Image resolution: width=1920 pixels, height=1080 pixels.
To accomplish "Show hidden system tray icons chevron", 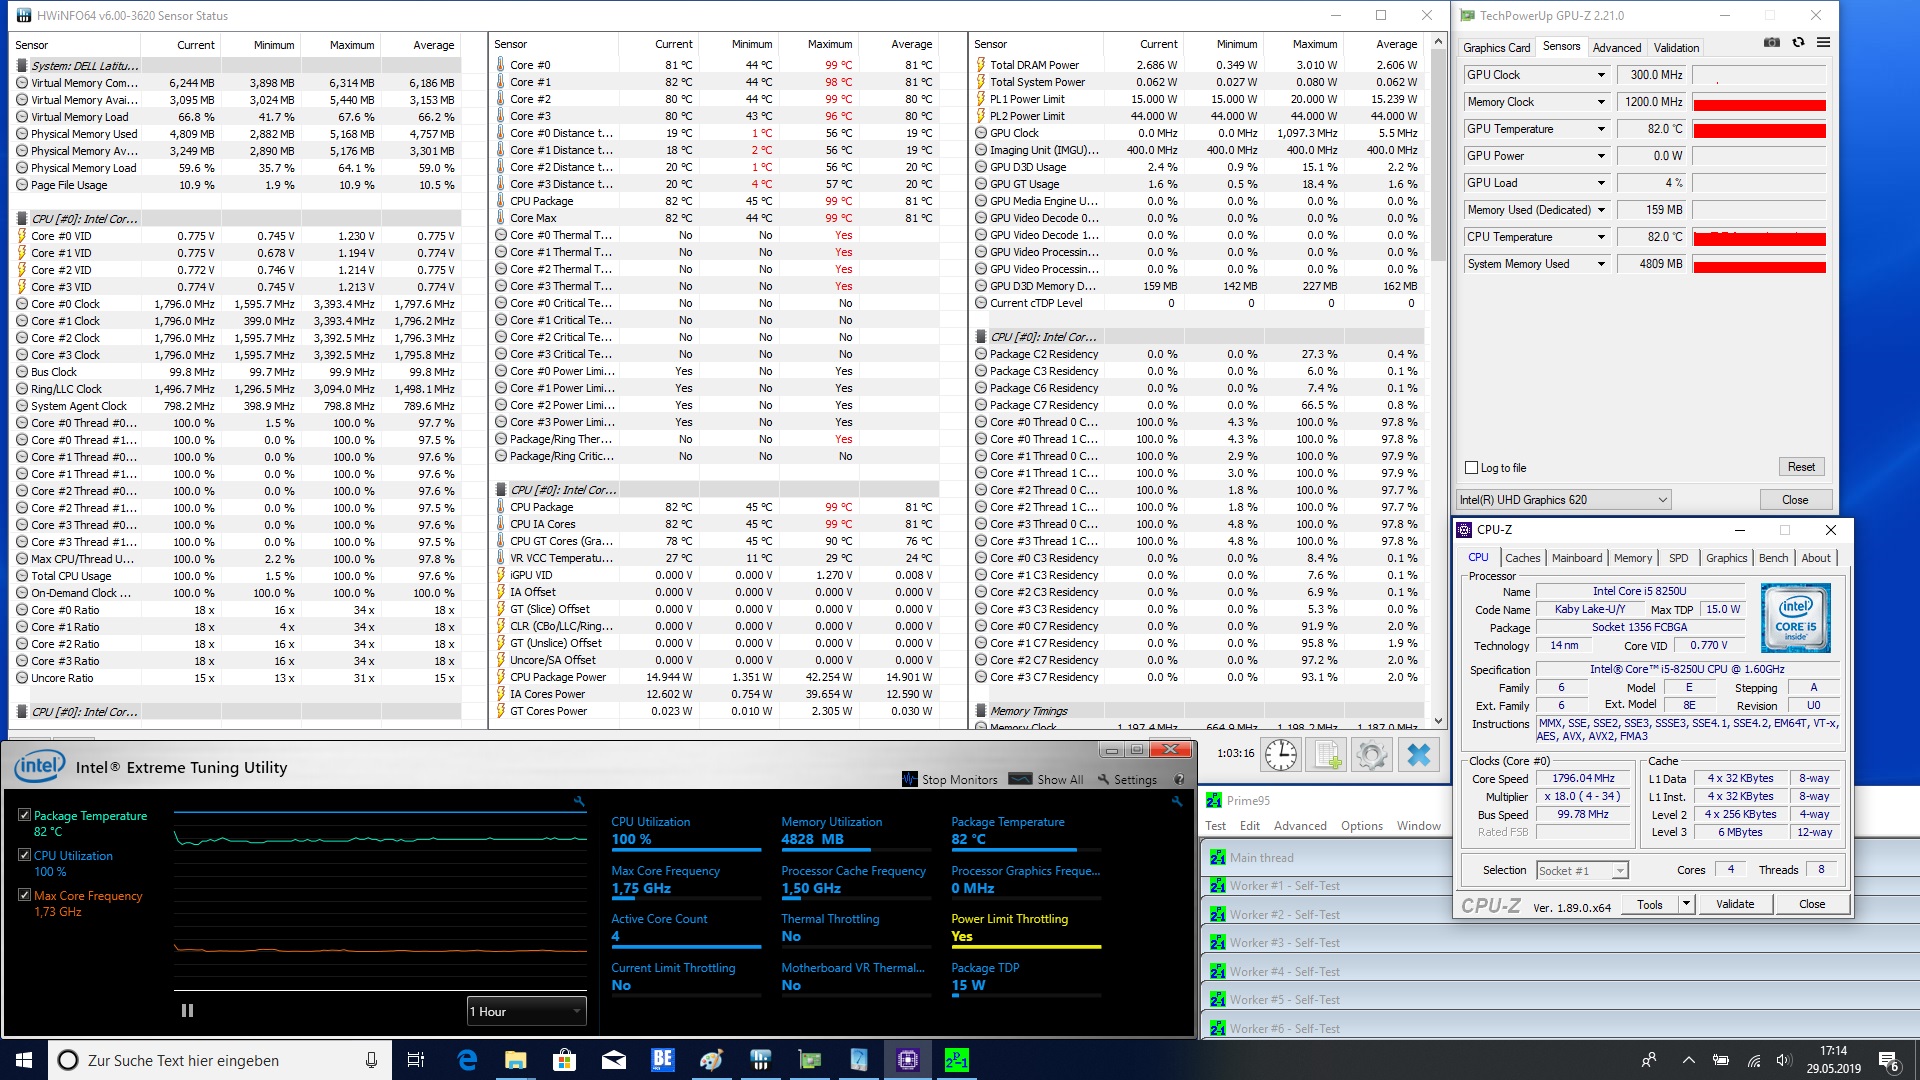I will click(x=1689, y=1060).
